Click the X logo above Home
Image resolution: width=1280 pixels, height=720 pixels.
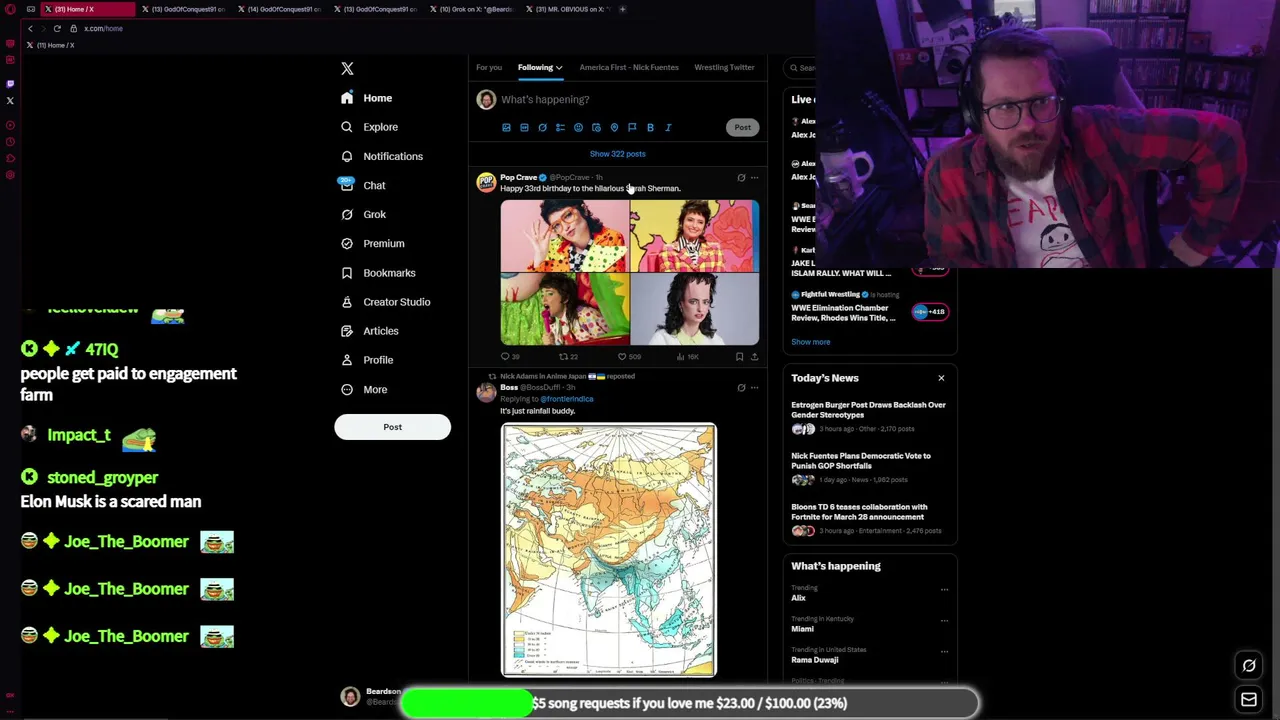[x=347, y=68]
